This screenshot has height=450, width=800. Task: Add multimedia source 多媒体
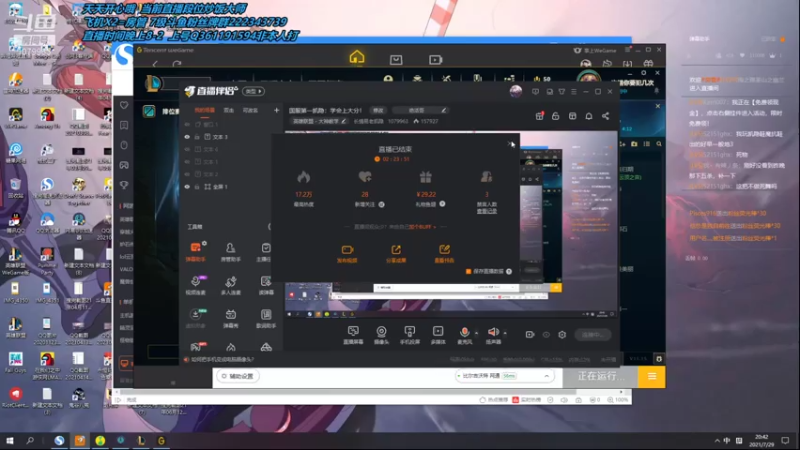[x=438, y=335]
